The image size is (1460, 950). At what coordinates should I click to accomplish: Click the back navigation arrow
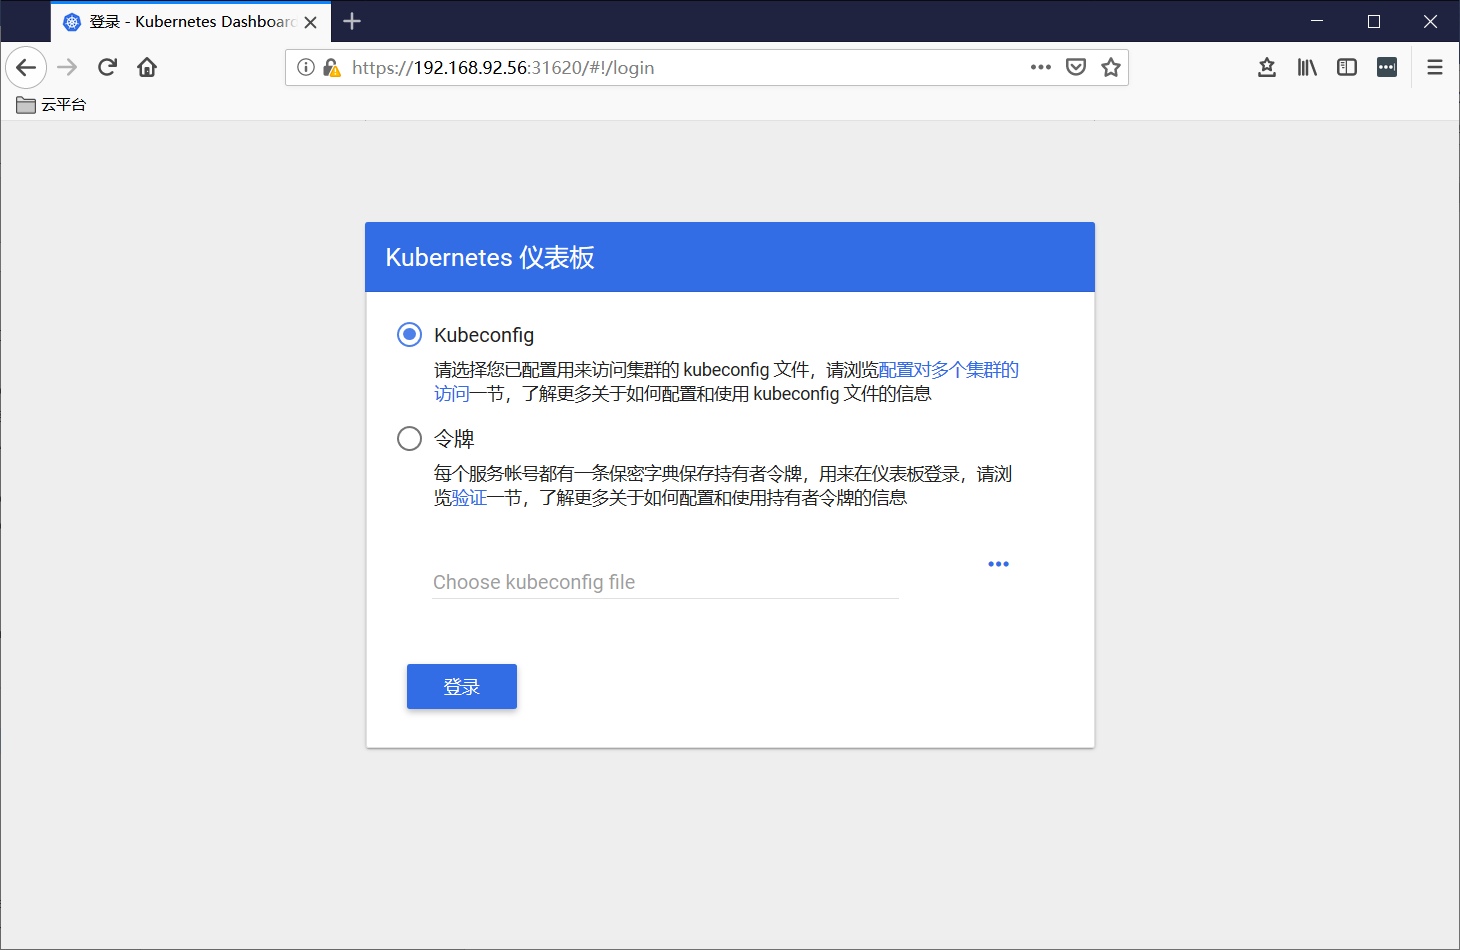pos(26,67)
